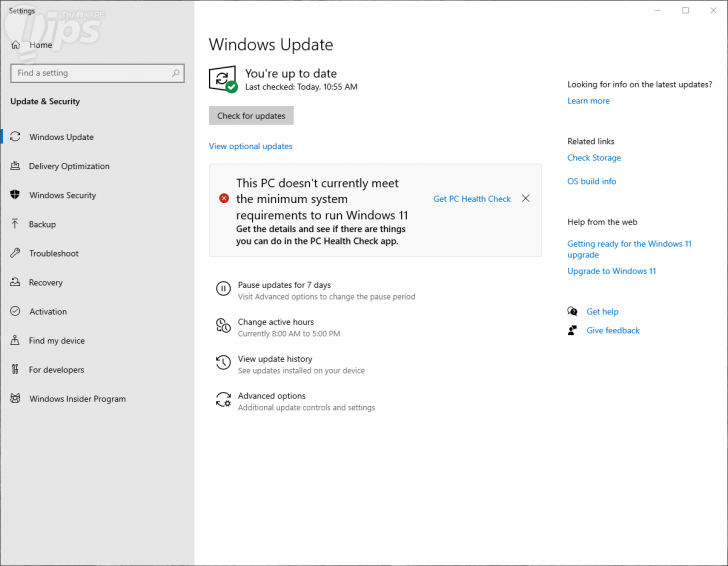Open Getting ready for Windows 11 upgrade link
The height and width of the screenshot is (566, 728).
[629, 249]
